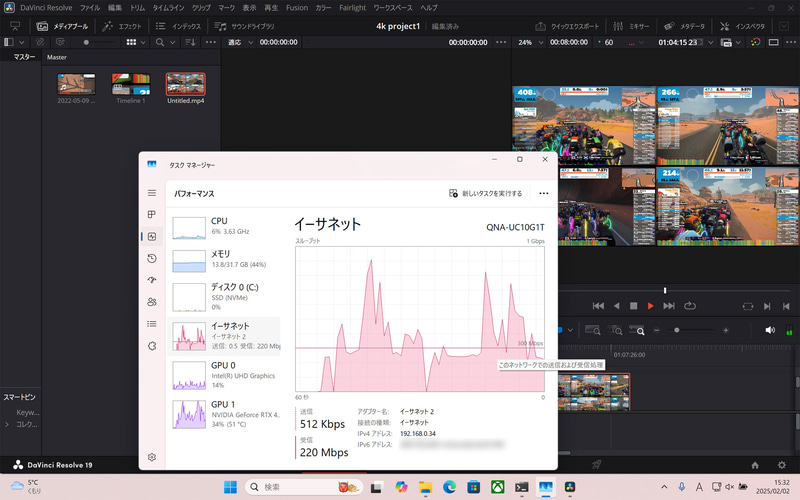This screenshot has height=500, width=800.
Task: Open the Inspector (インスペクタ) panel
Action: [742, 26]
